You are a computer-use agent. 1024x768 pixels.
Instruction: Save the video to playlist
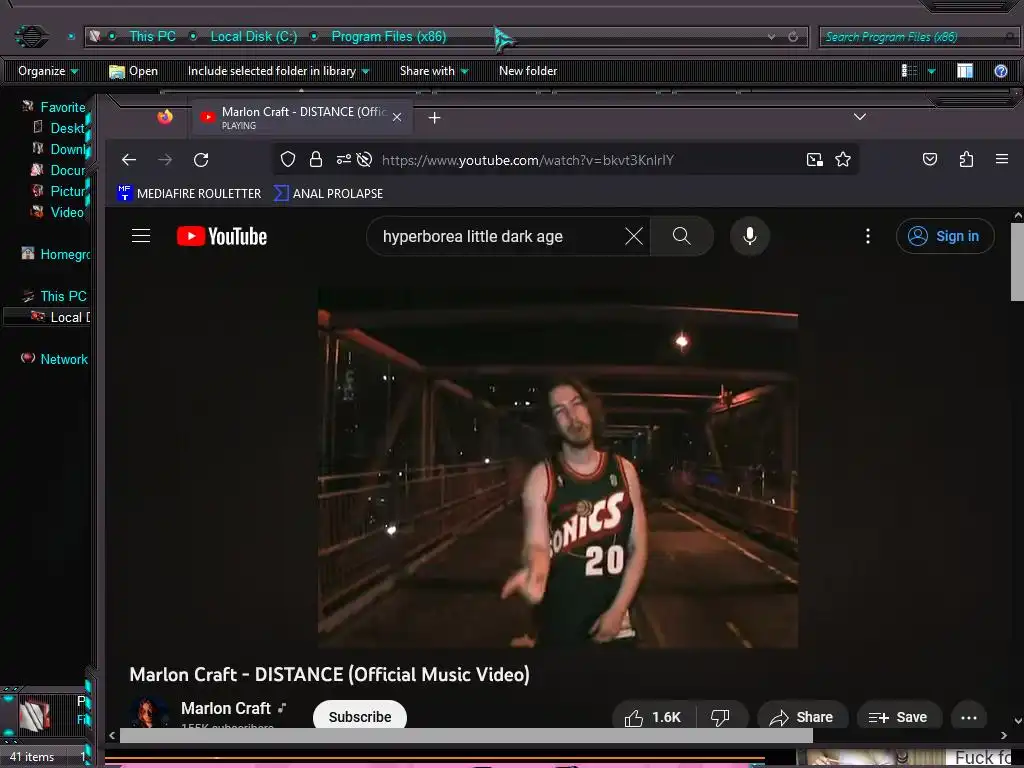coord(899,717)
